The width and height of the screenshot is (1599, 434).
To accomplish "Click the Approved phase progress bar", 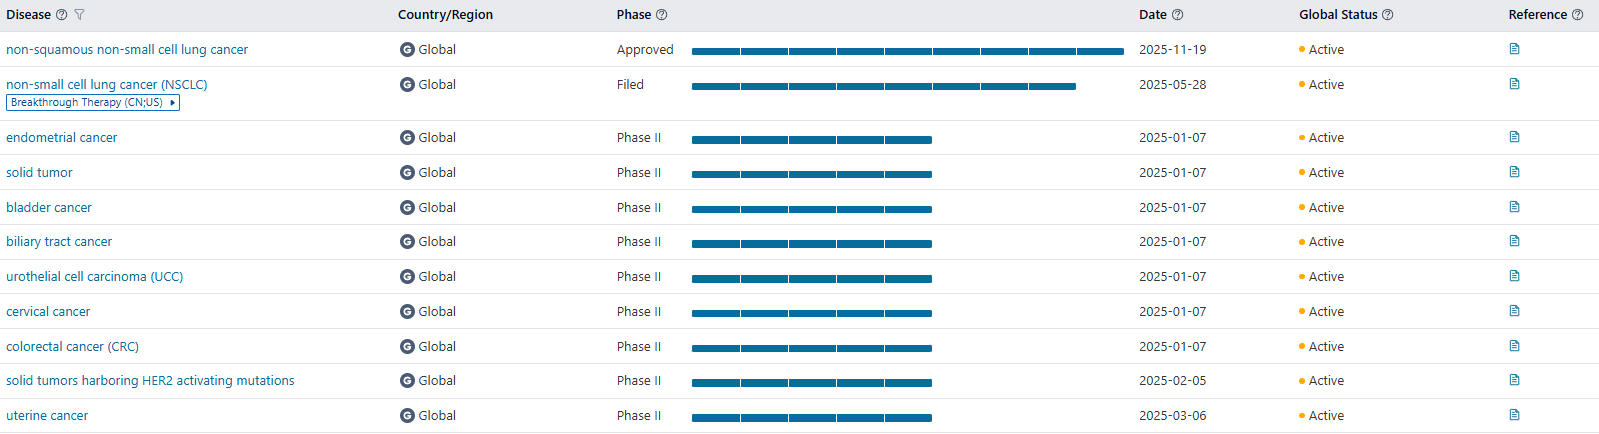I will 907,51.
